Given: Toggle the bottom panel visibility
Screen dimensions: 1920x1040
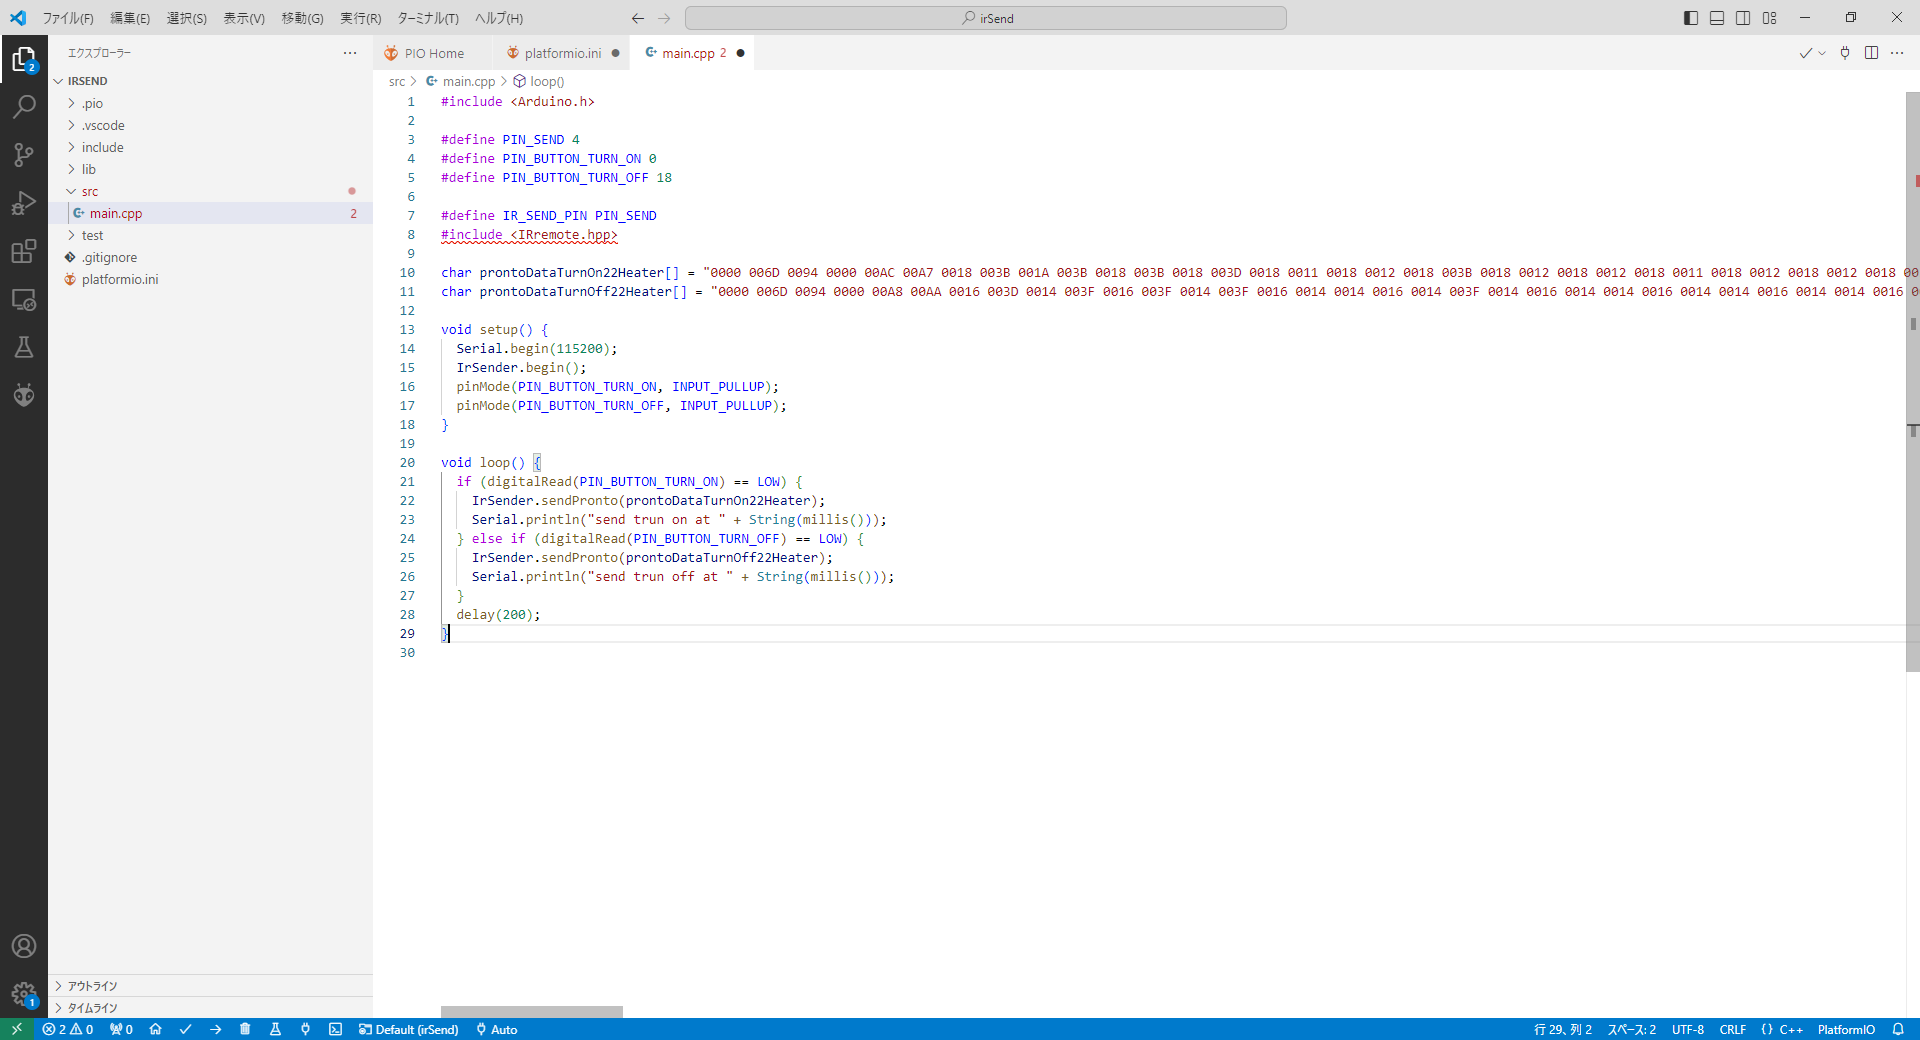Looking at the screenshot, I should pyautogui.click(x=1717, y=18).
